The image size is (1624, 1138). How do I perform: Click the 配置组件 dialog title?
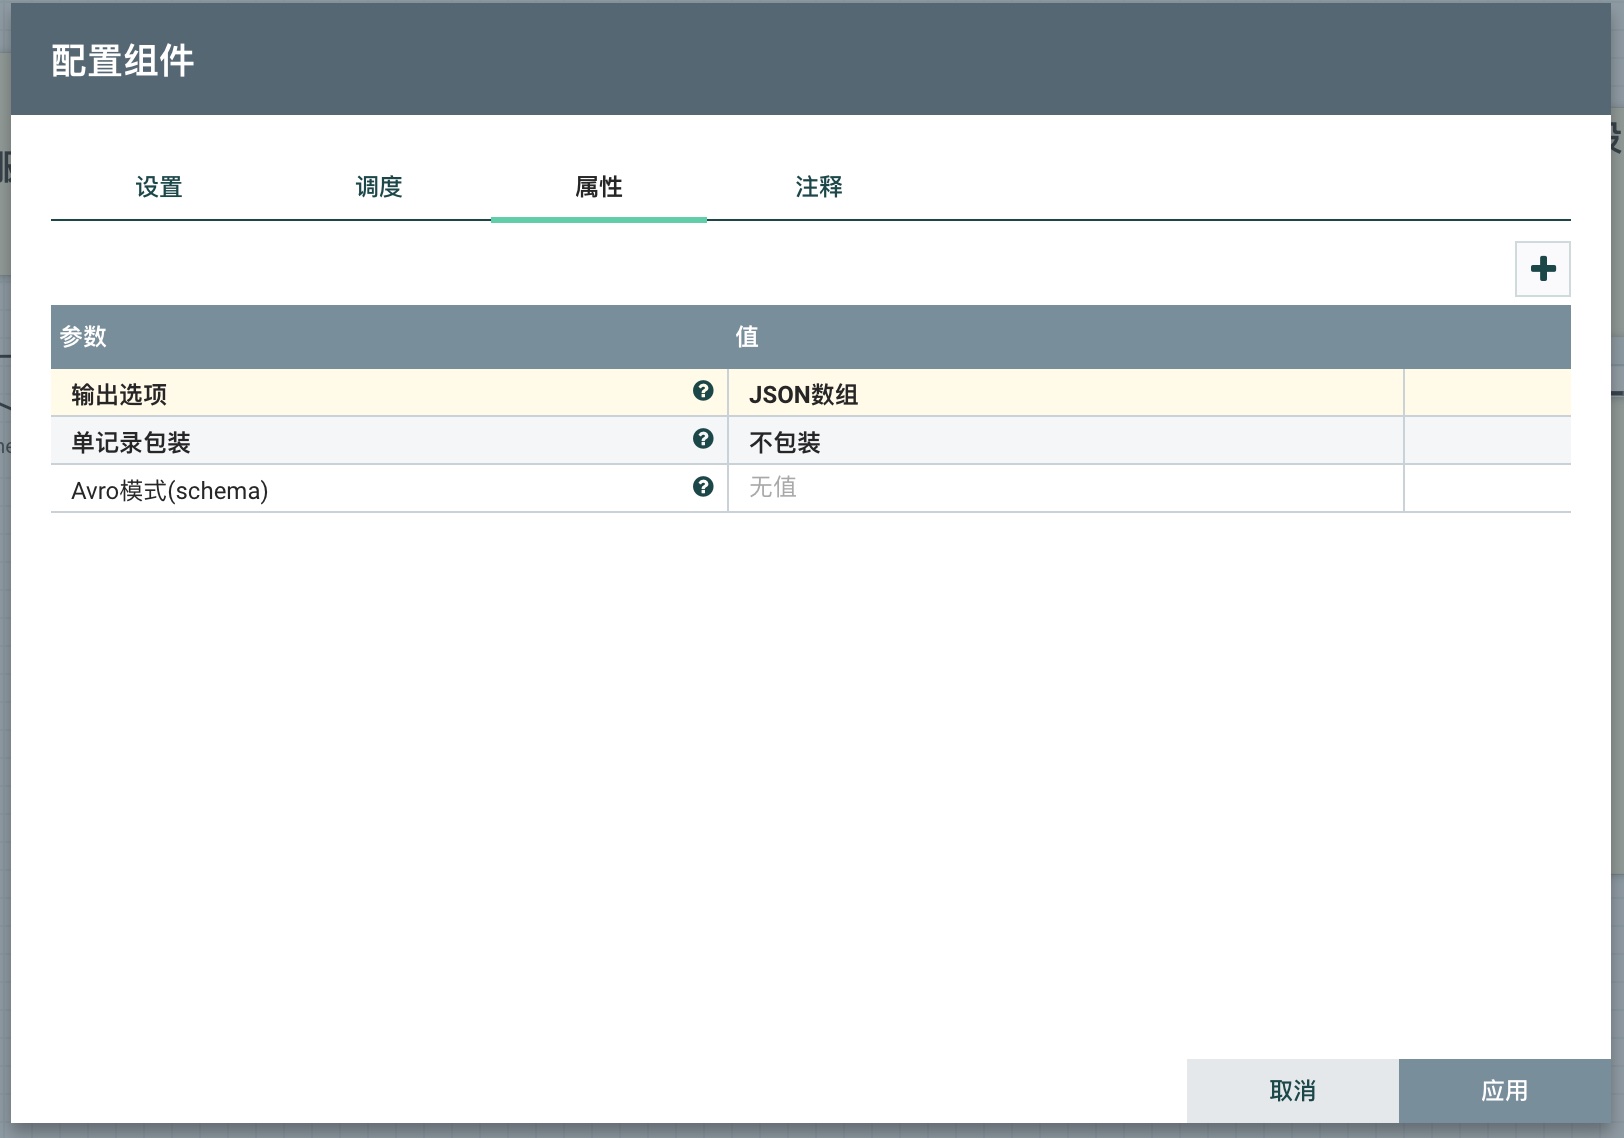122,61
